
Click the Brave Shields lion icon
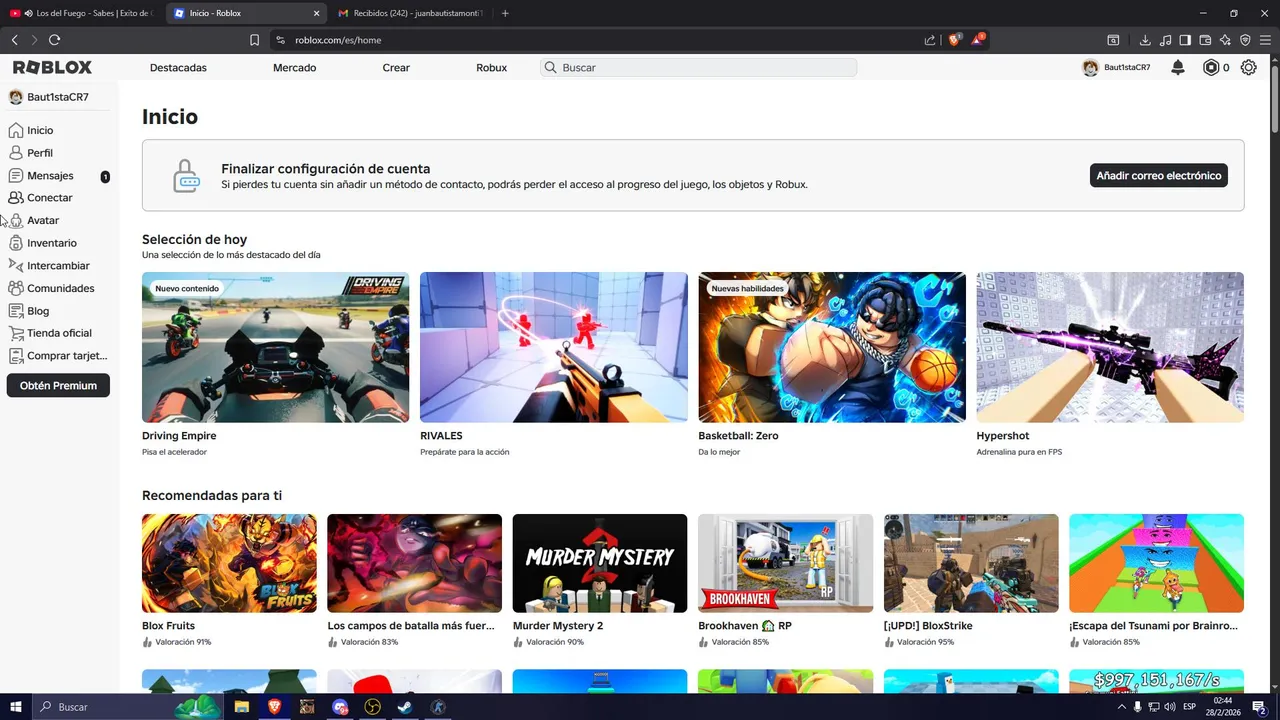coord(954,40)
